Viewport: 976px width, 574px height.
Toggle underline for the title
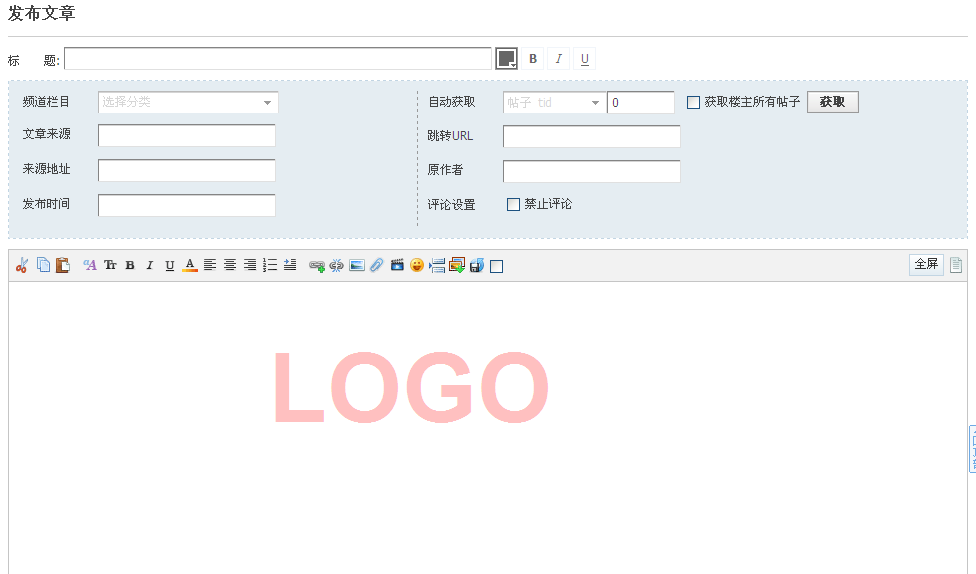point(584,59)
